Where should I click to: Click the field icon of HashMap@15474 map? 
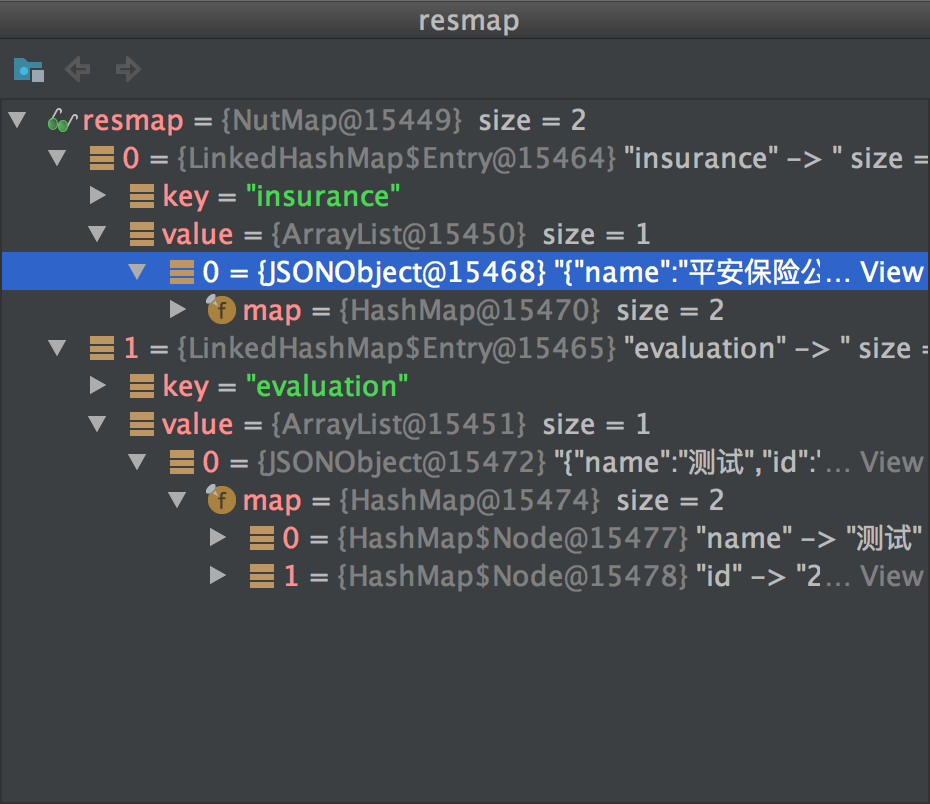point(221,500)
